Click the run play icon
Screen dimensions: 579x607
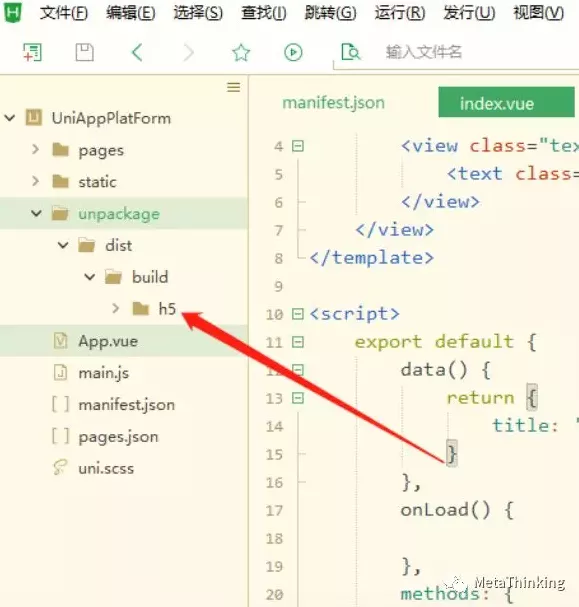pos(293,52)
